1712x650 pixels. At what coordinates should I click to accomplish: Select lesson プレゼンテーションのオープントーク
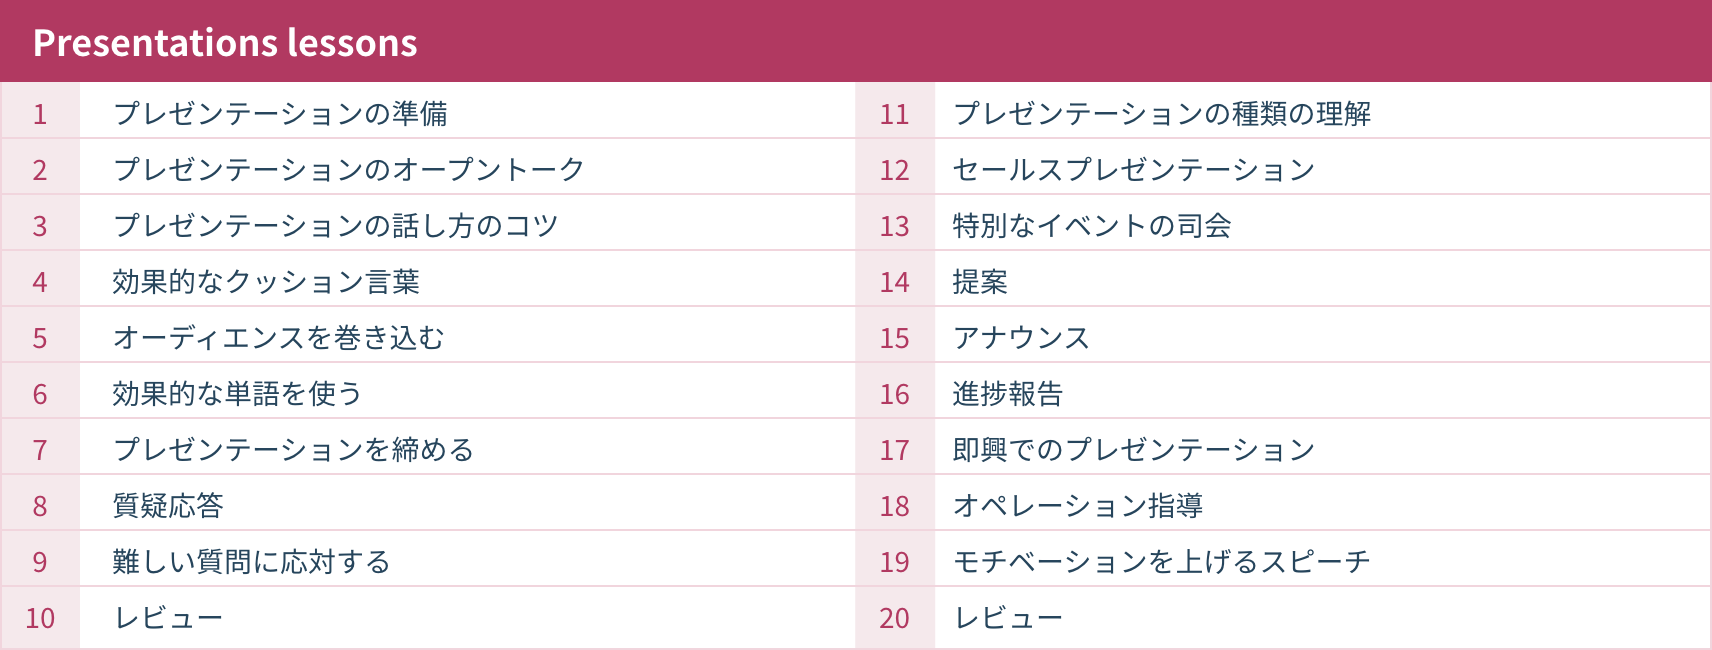[348, 170]
